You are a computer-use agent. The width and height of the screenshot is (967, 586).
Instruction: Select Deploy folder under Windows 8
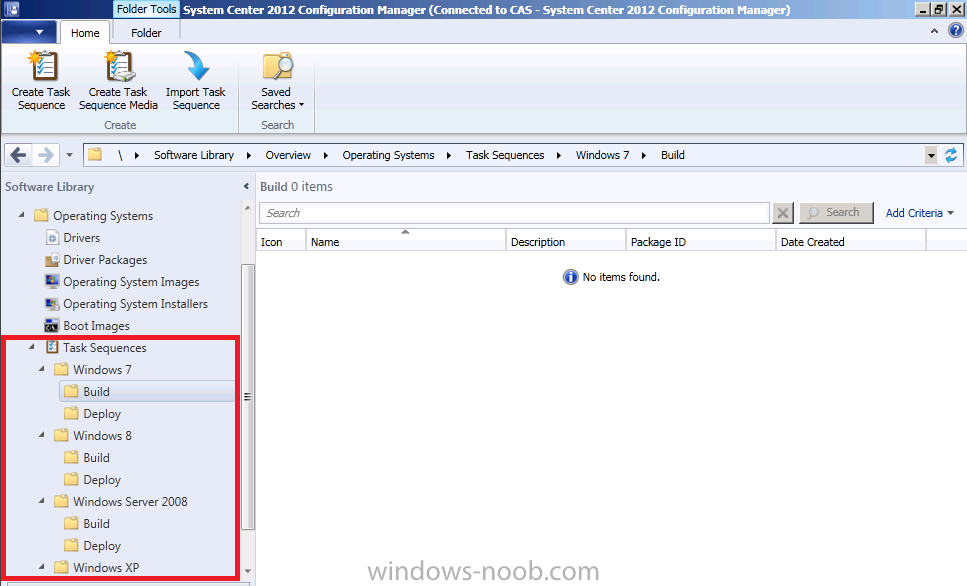[x=102, y=480]
